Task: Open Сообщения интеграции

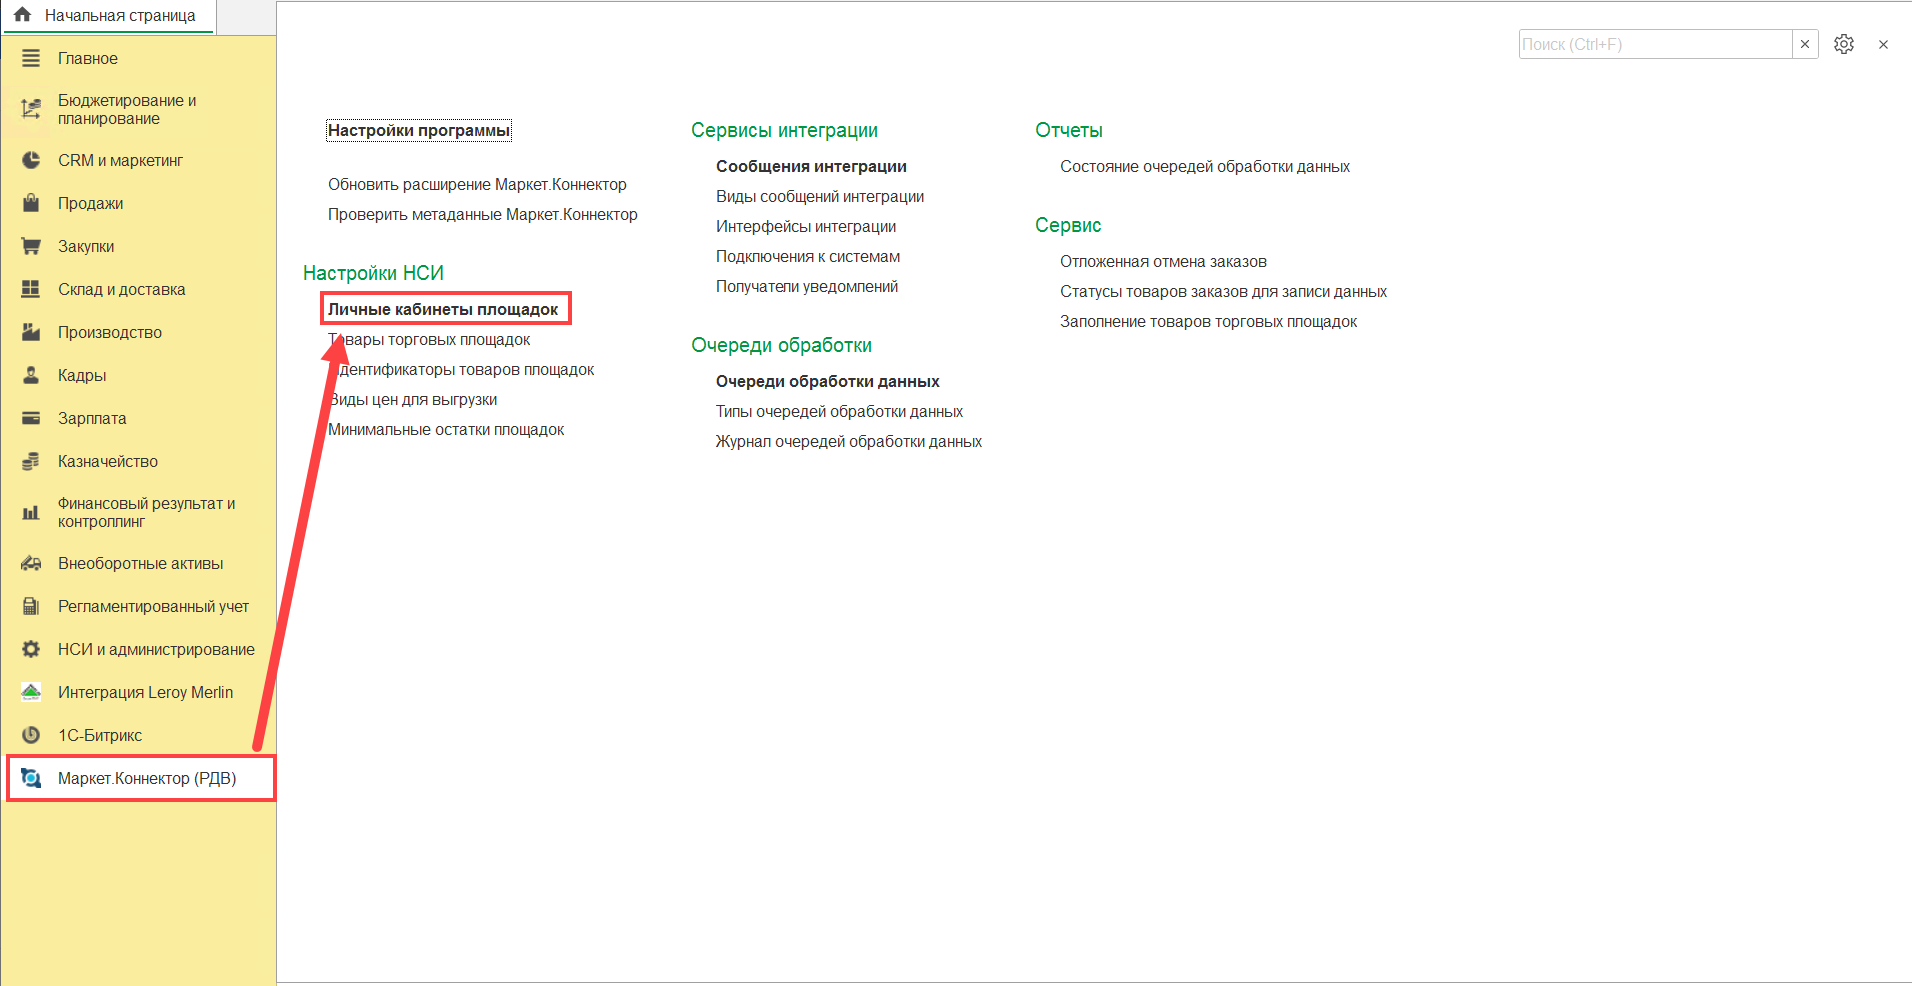Action: tap(811, 166)
